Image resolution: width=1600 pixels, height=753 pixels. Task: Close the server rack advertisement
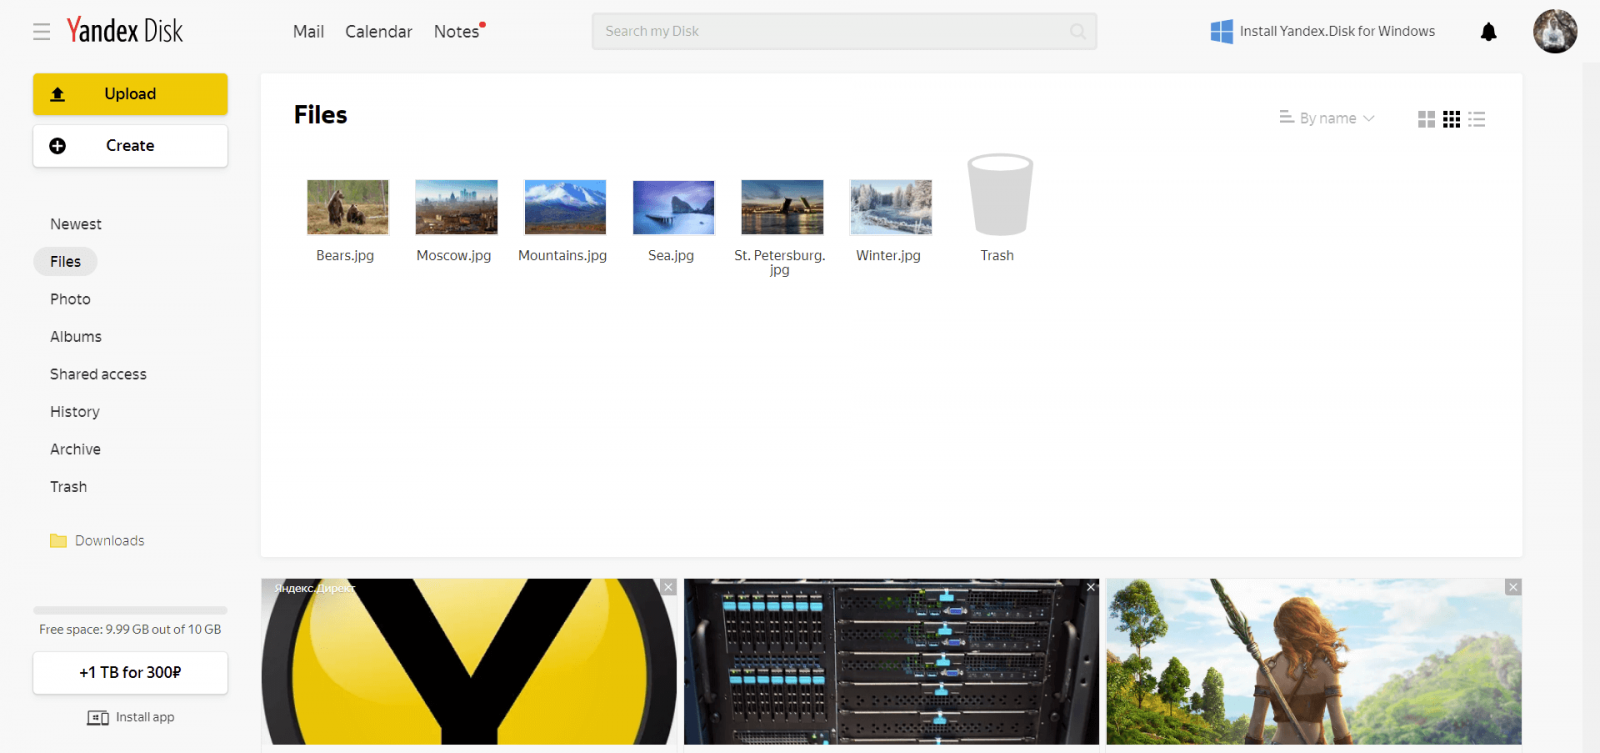[1091, 587]
